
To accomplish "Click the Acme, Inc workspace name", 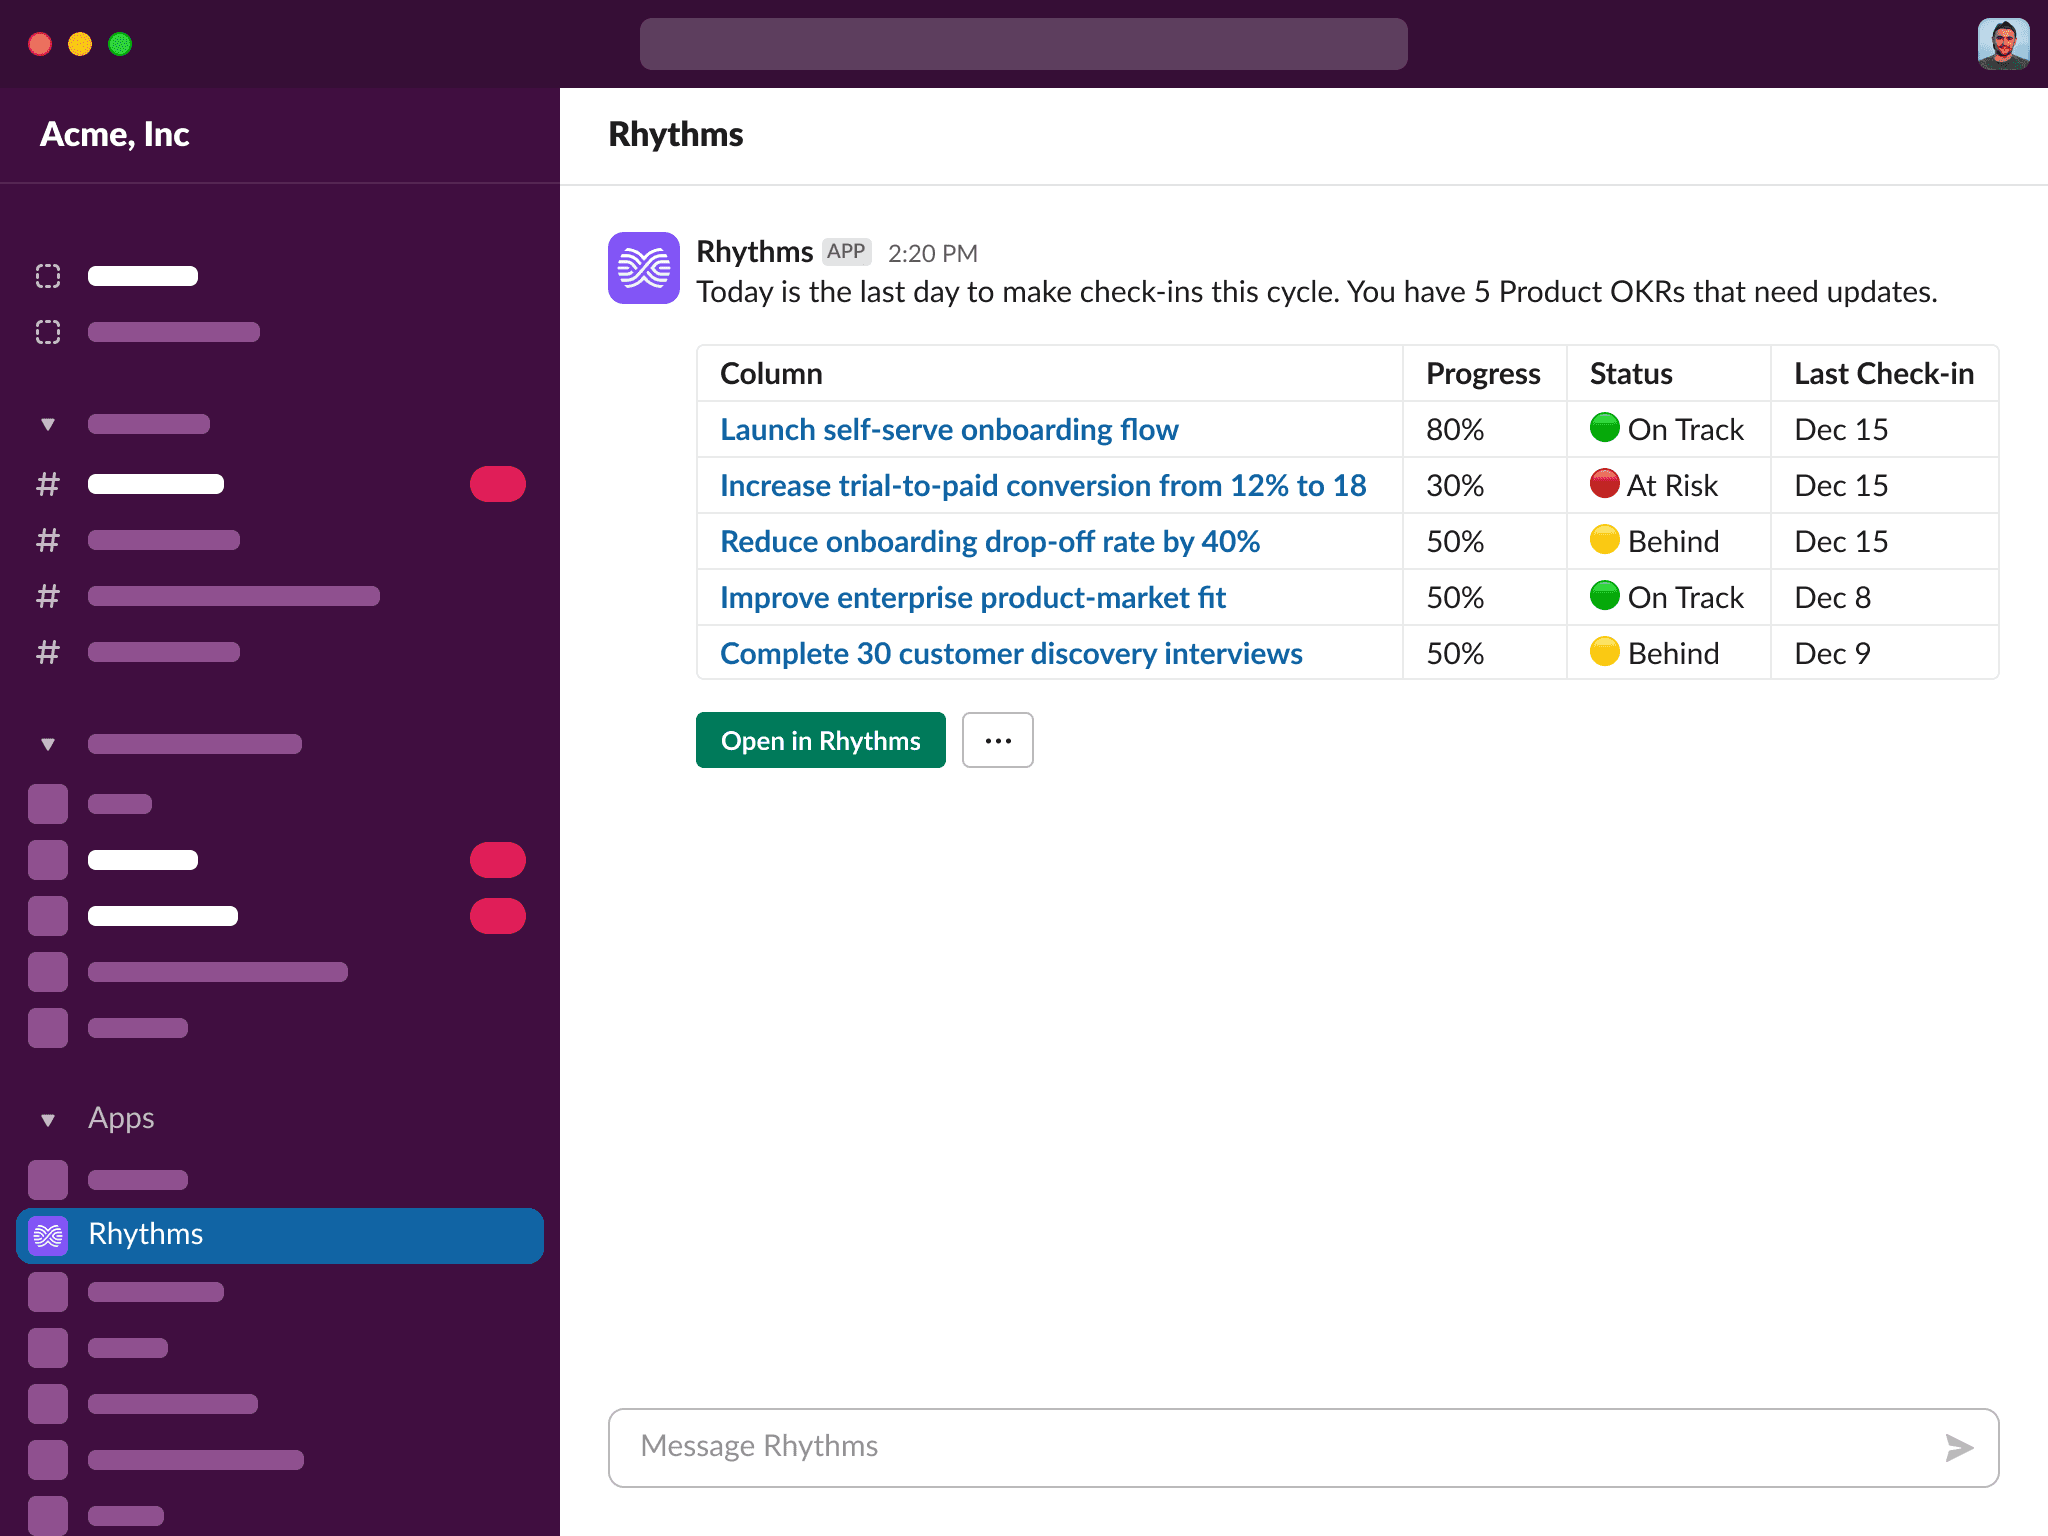I will [x=115, y=134].
